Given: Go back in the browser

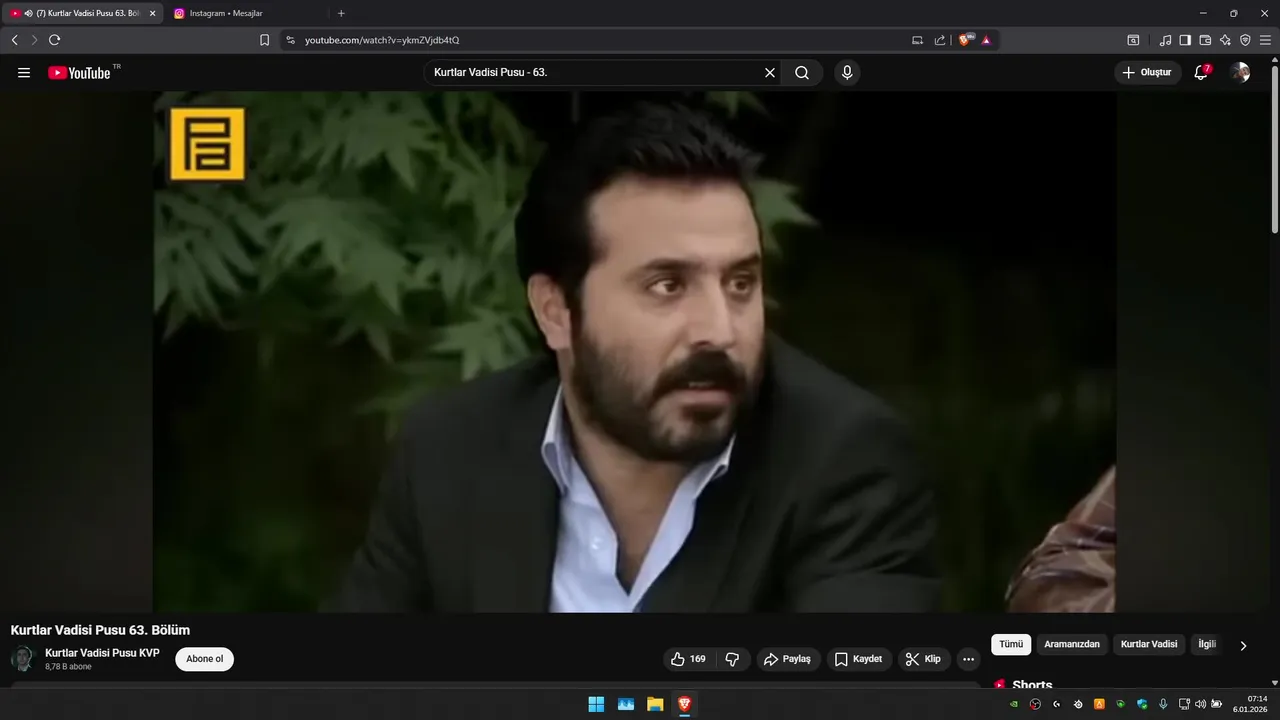Looking at the screenshot, I should click(15, 40).
